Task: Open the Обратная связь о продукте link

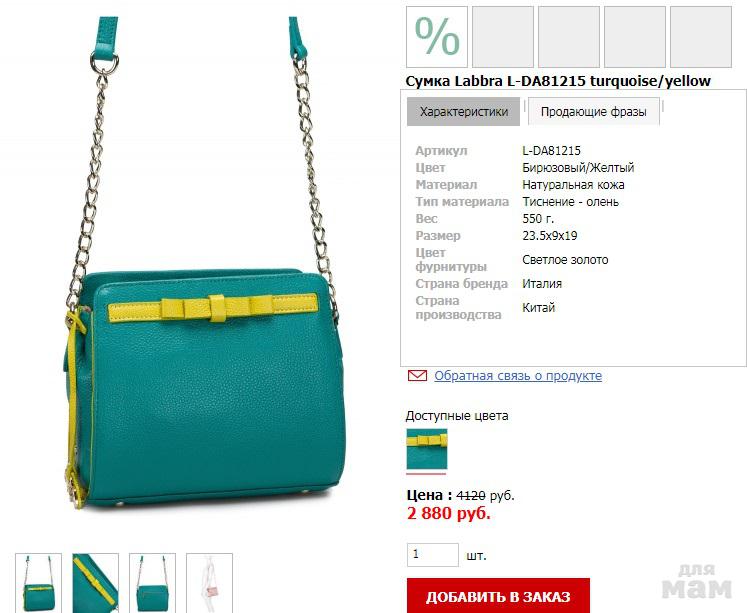Action: tap(518, 376)
